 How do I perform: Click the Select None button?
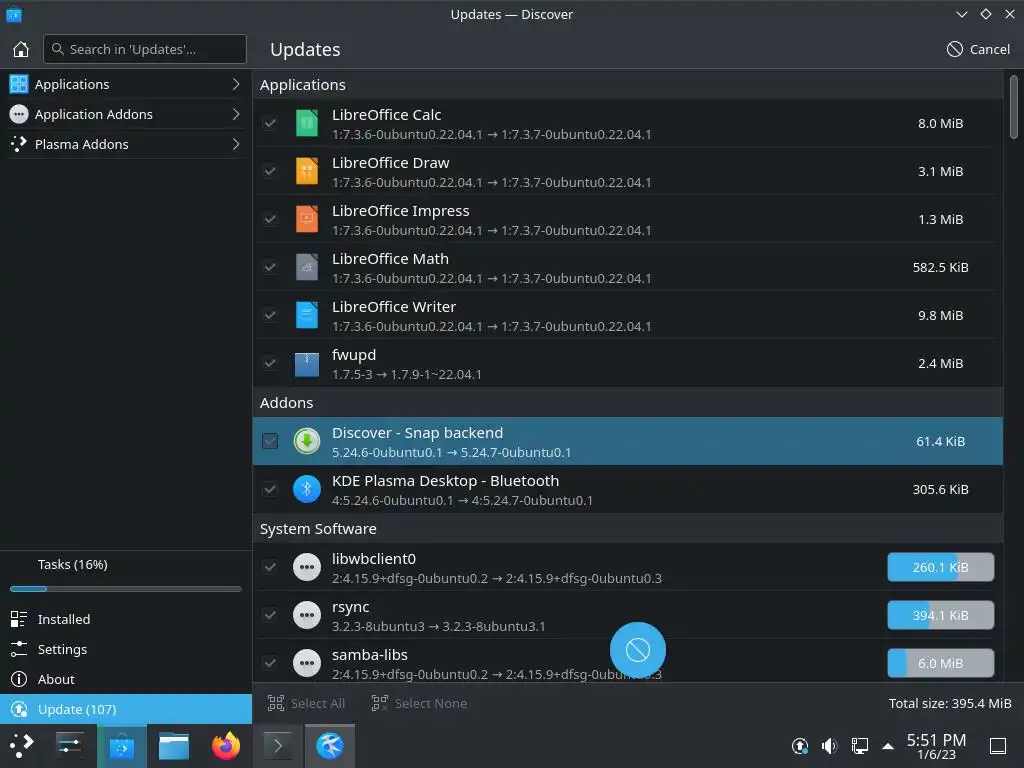pos(419,703)
